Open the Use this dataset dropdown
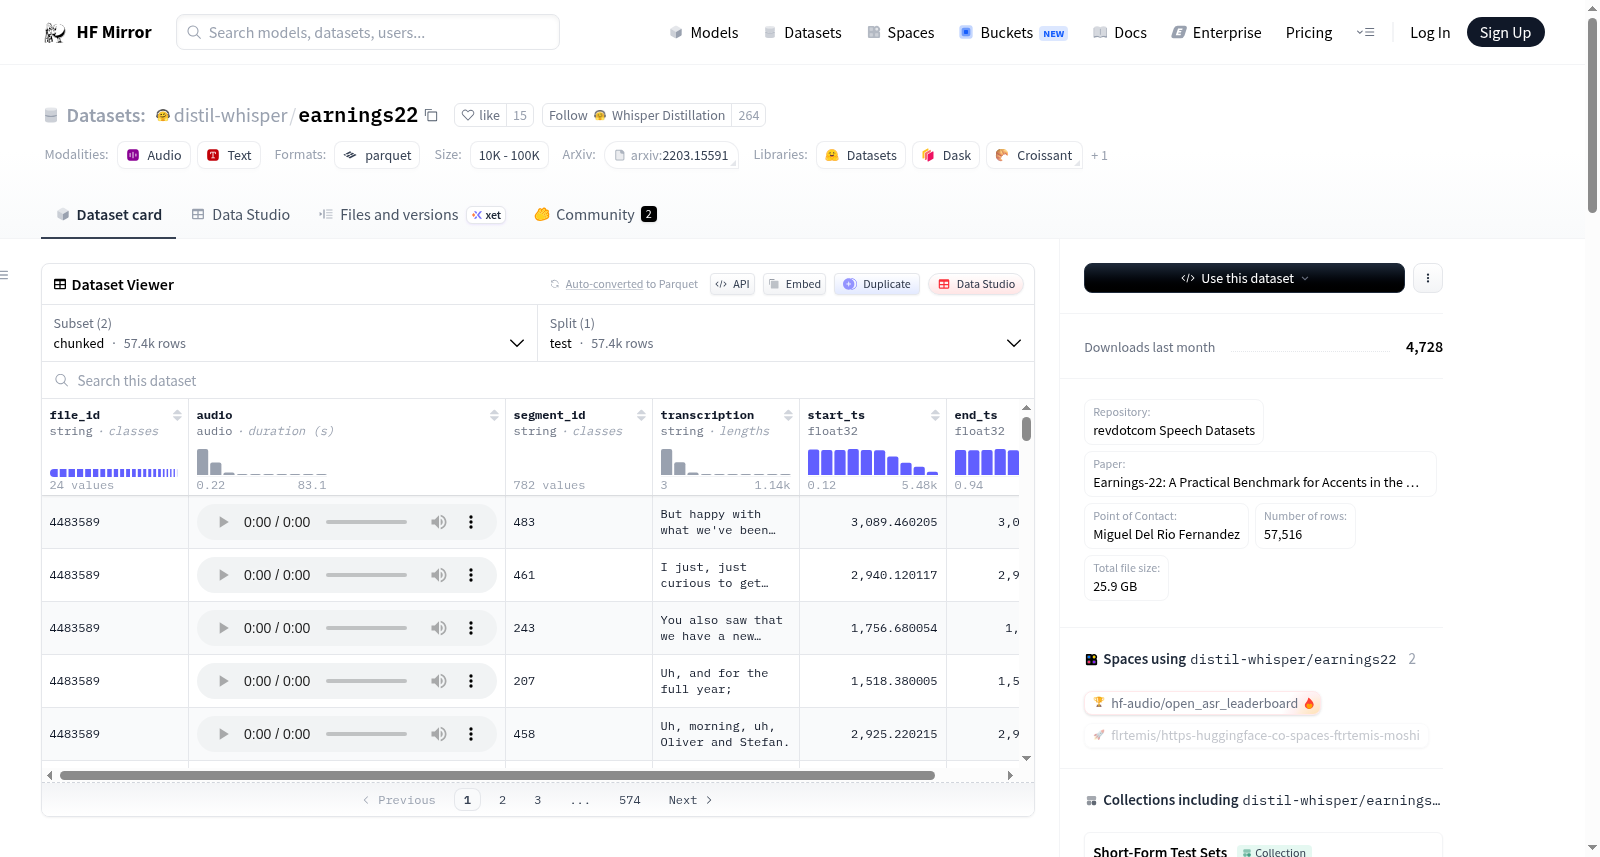Viewport: 1600px width, 857px height. [x=1244, y=278]
